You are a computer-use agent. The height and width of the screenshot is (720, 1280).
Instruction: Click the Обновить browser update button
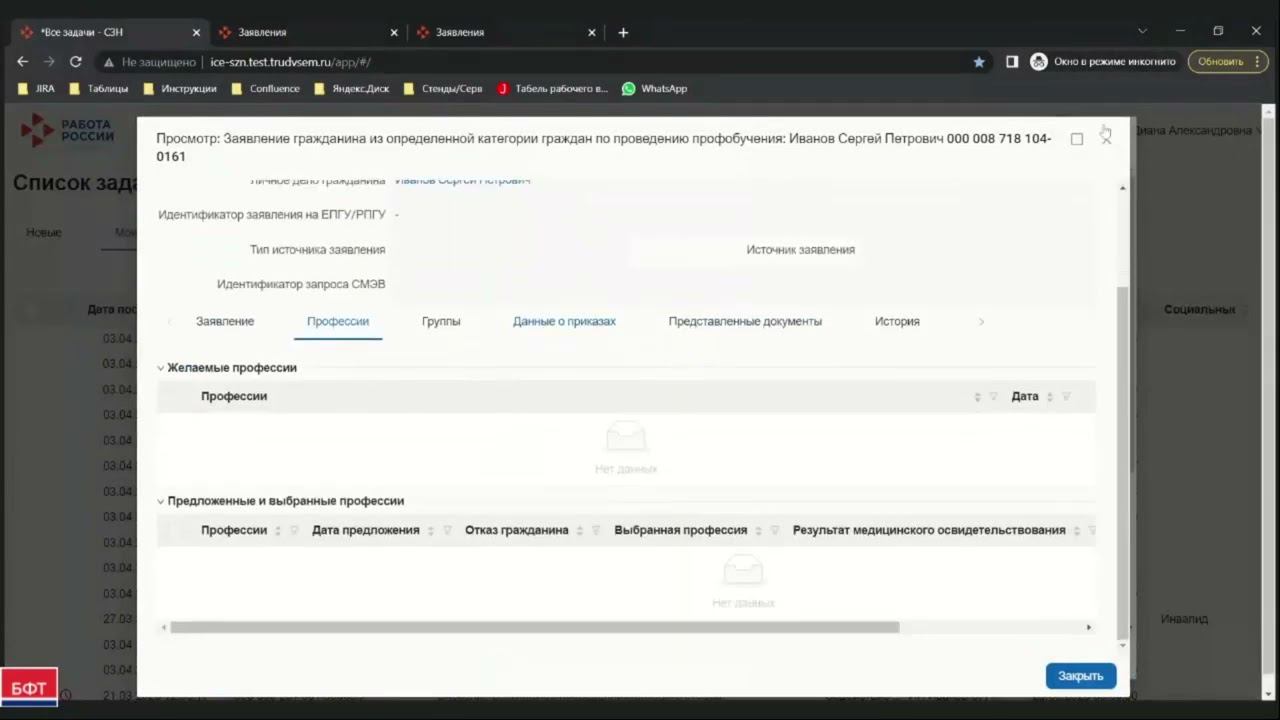(1227, 62)
